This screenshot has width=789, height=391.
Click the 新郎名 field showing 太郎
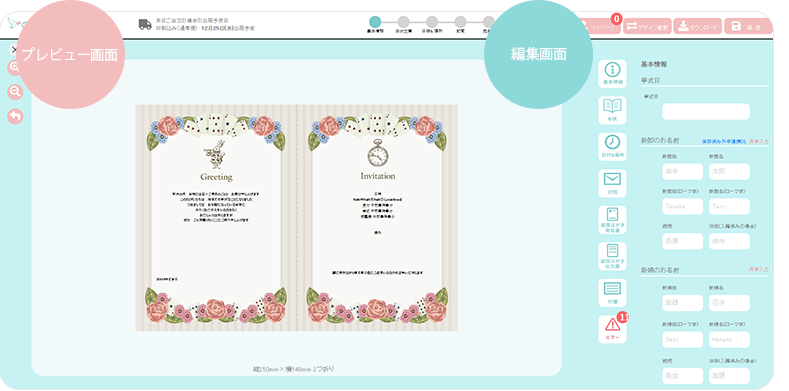pos(729,172)
